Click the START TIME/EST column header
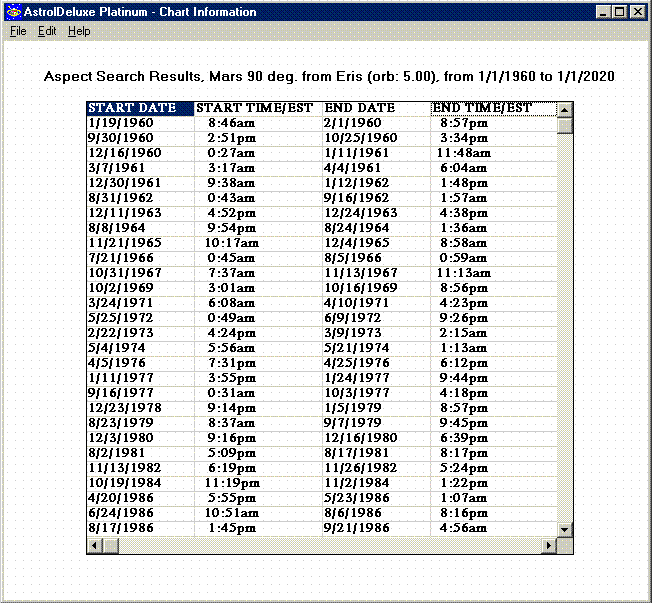 pos(258,108)
